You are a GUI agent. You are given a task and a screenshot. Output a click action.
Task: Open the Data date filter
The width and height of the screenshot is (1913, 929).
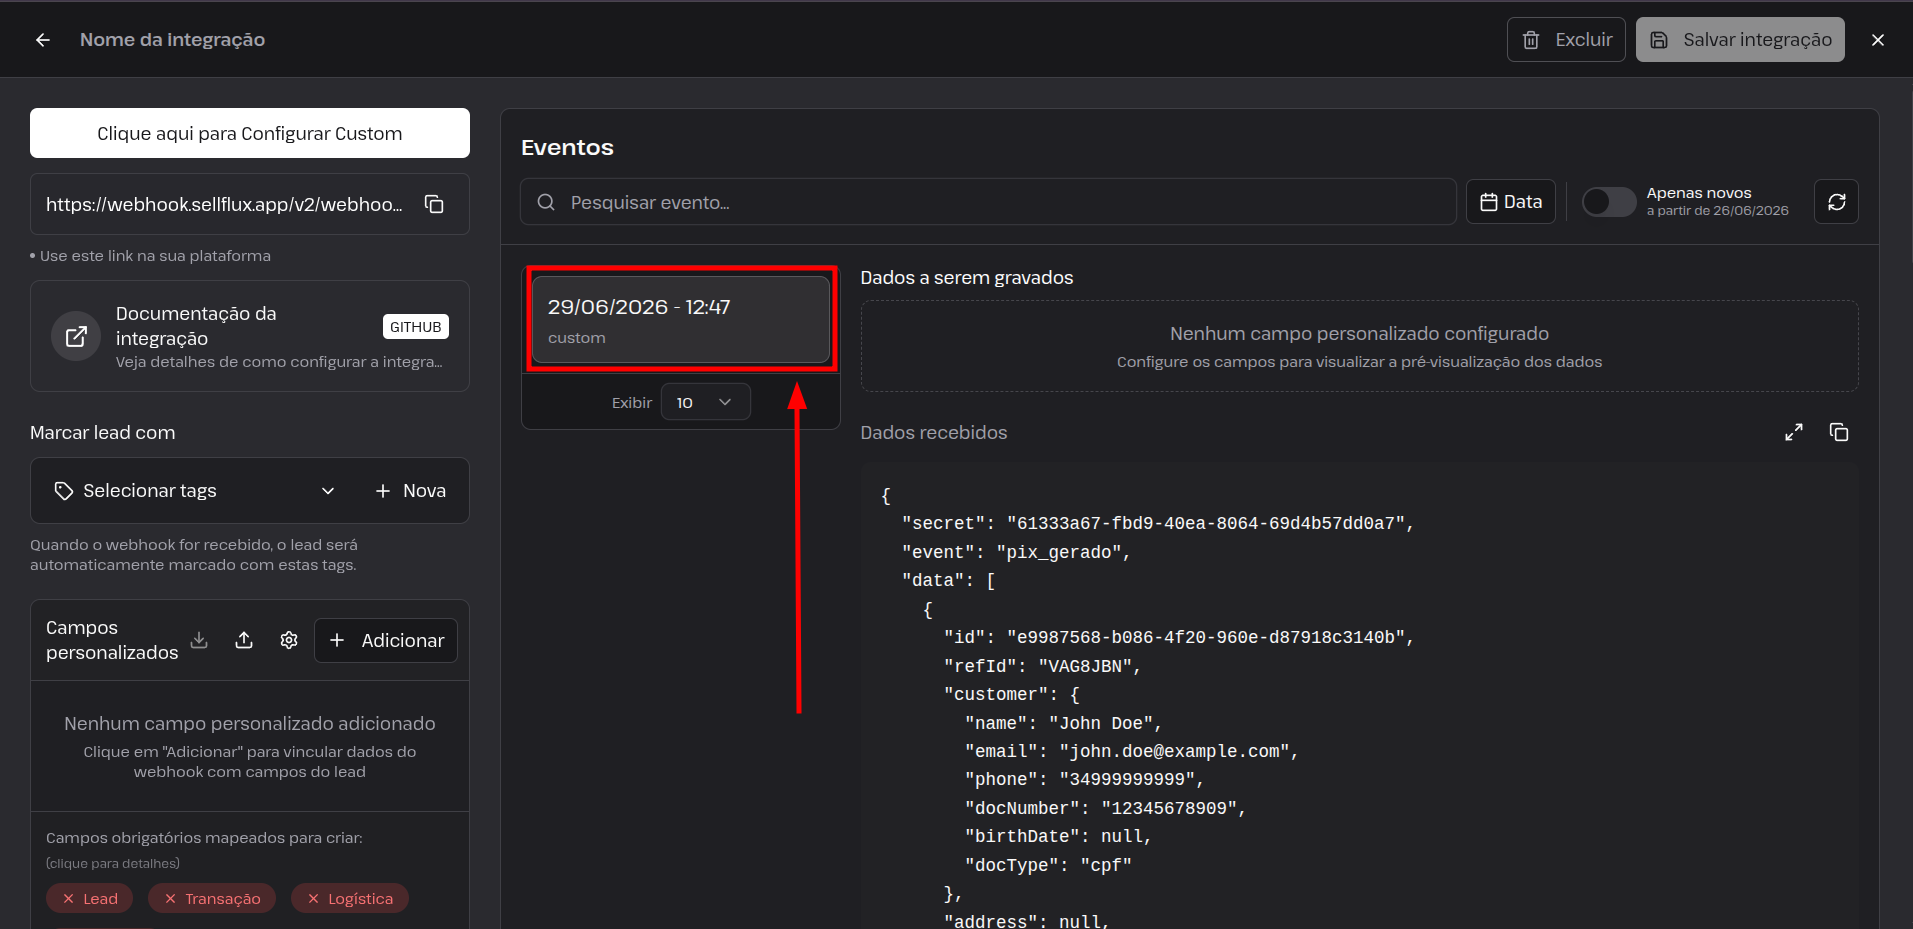tap(1510, 202)
